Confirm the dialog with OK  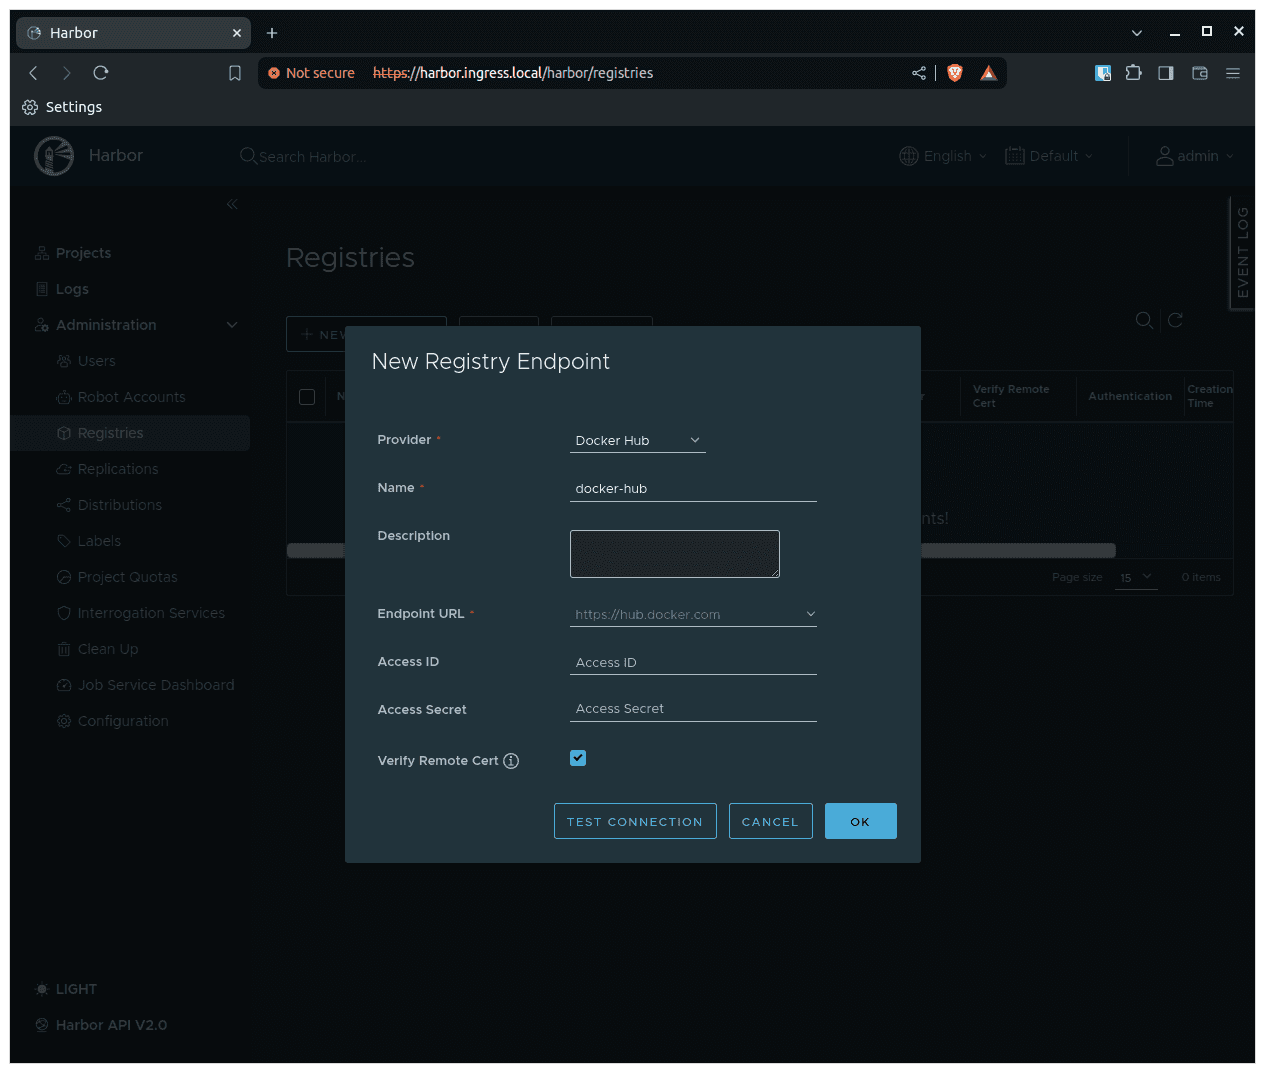[x=861, y=821]
